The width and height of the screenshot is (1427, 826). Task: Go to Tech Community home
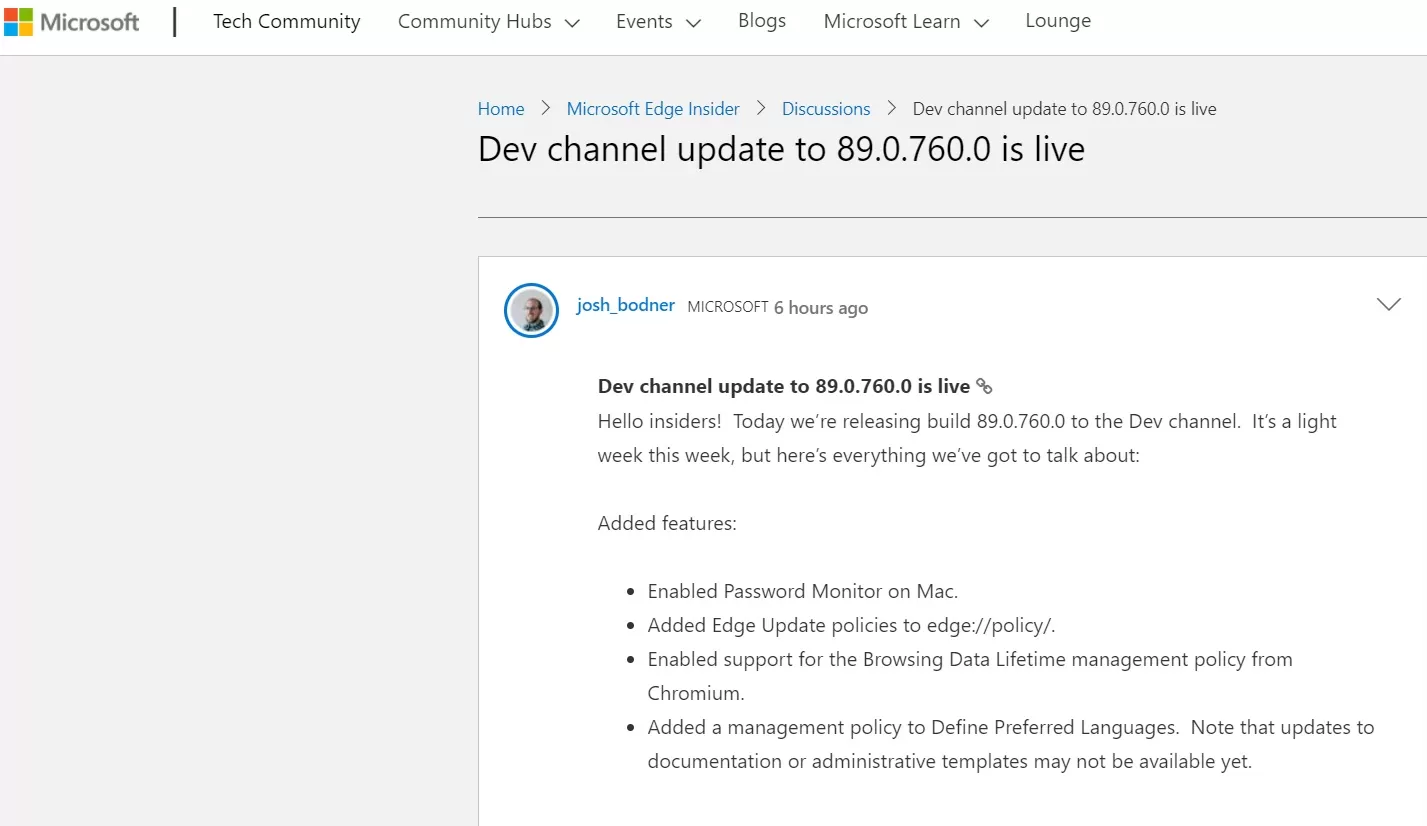coord(287,21)
